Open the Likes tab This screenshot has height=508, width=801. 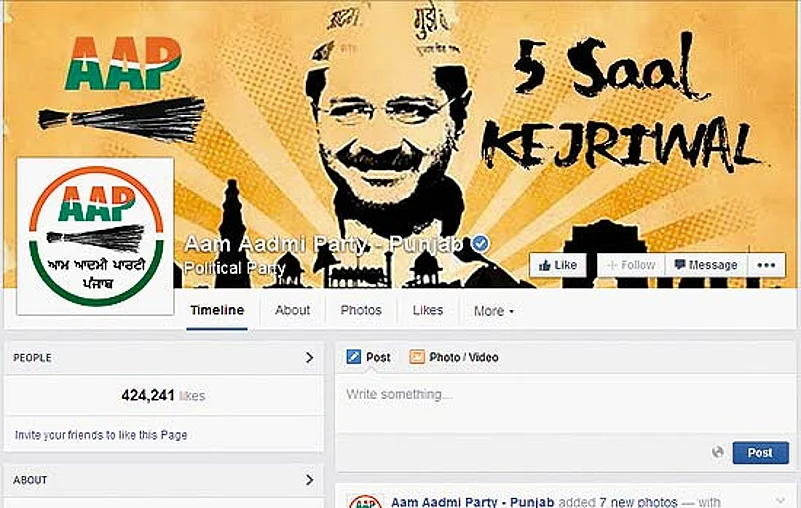pyautogui.click(x=428, y=310)
